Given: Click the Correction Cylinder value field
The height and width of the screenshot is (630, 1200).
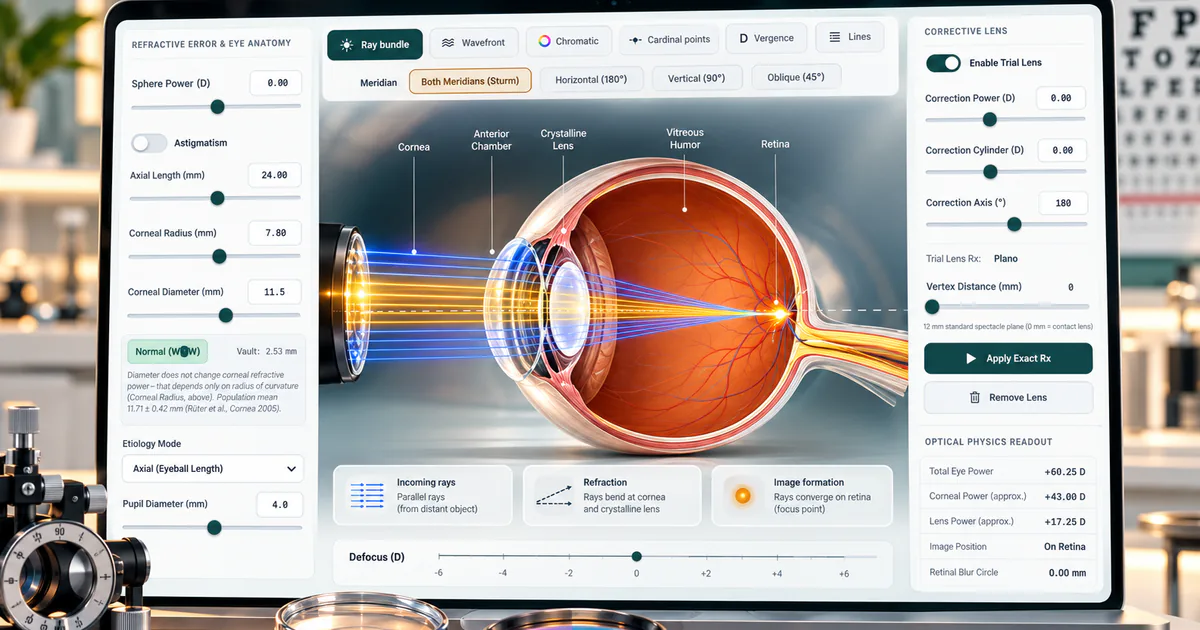Looking at the screenshot, I should coord(1062,150).
